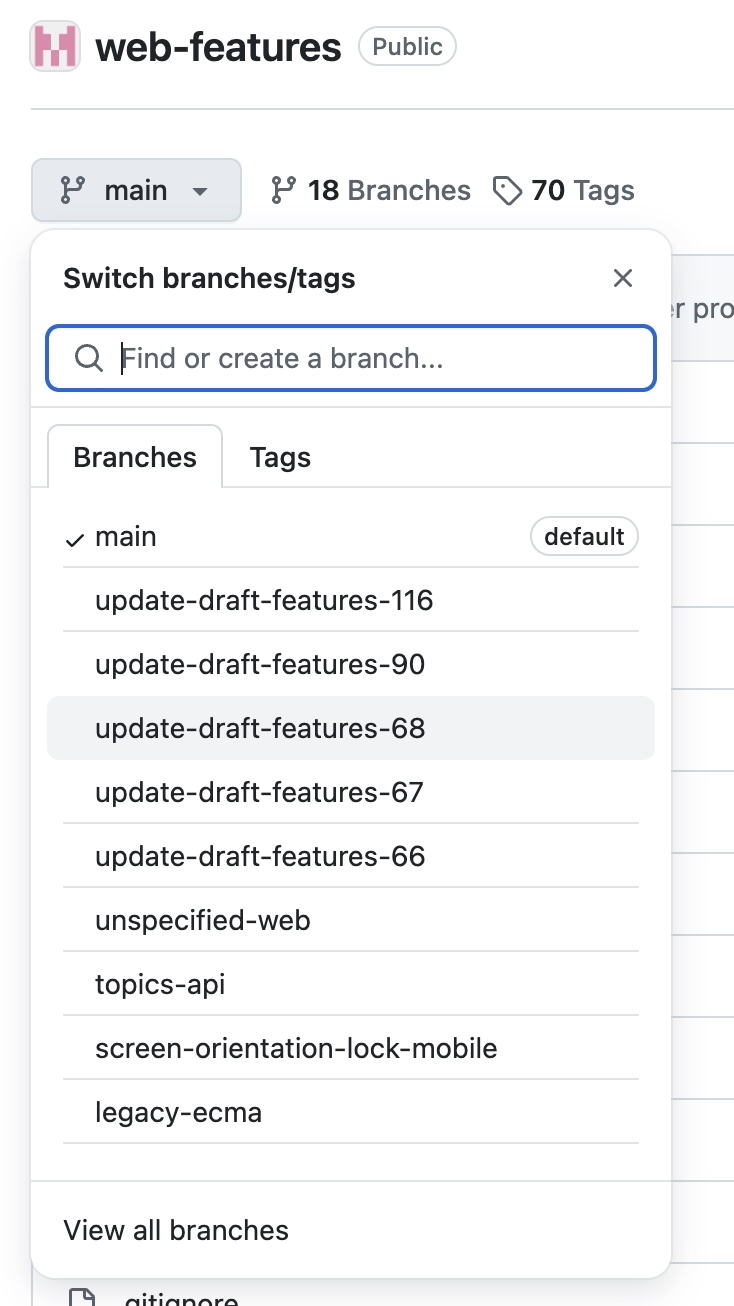This screenshot has width=734, height=1306.
Task: Click the Switch branches/tags heading
Action: coord(209,278)
